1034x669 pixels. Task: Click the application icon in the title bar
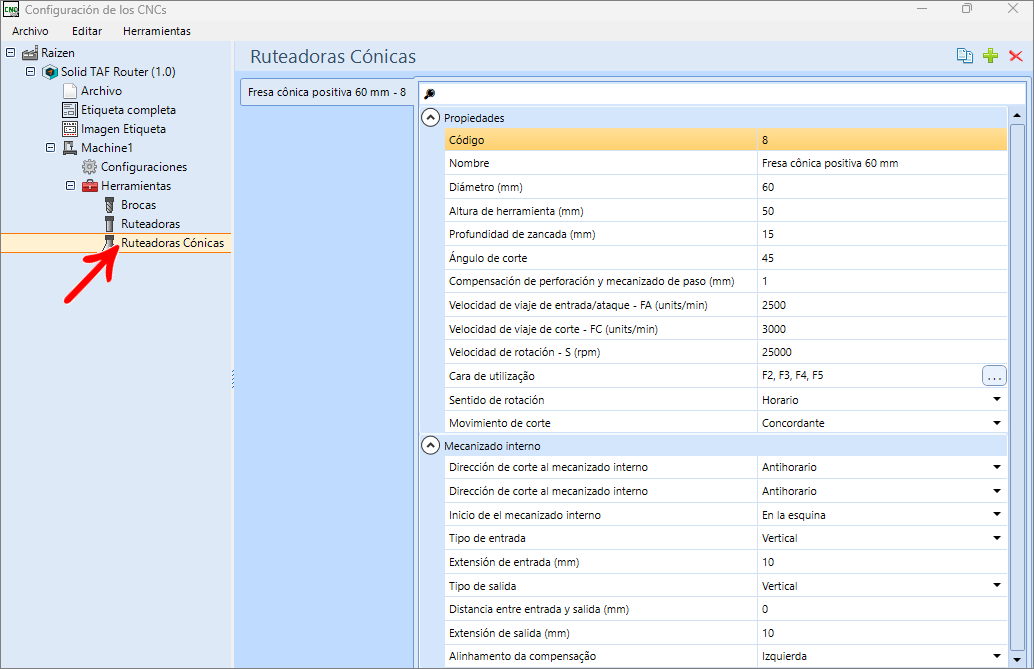(x=11, y=10)
